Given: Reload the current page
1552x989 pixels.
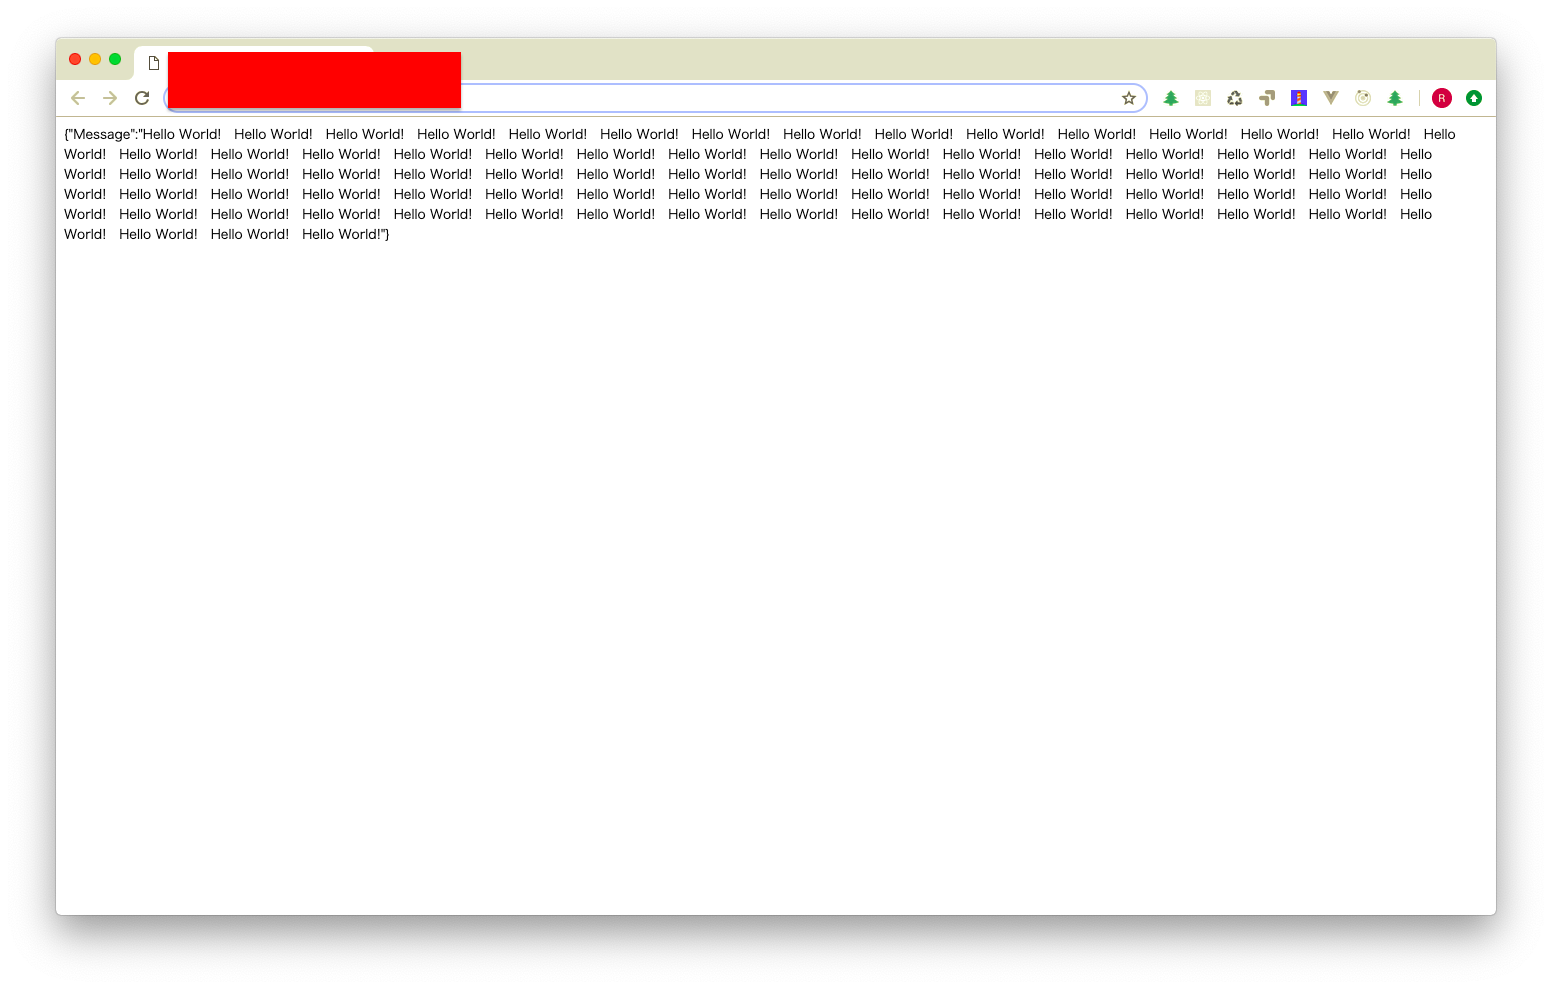Looking at the screenshot, I should tap(142, 98).
